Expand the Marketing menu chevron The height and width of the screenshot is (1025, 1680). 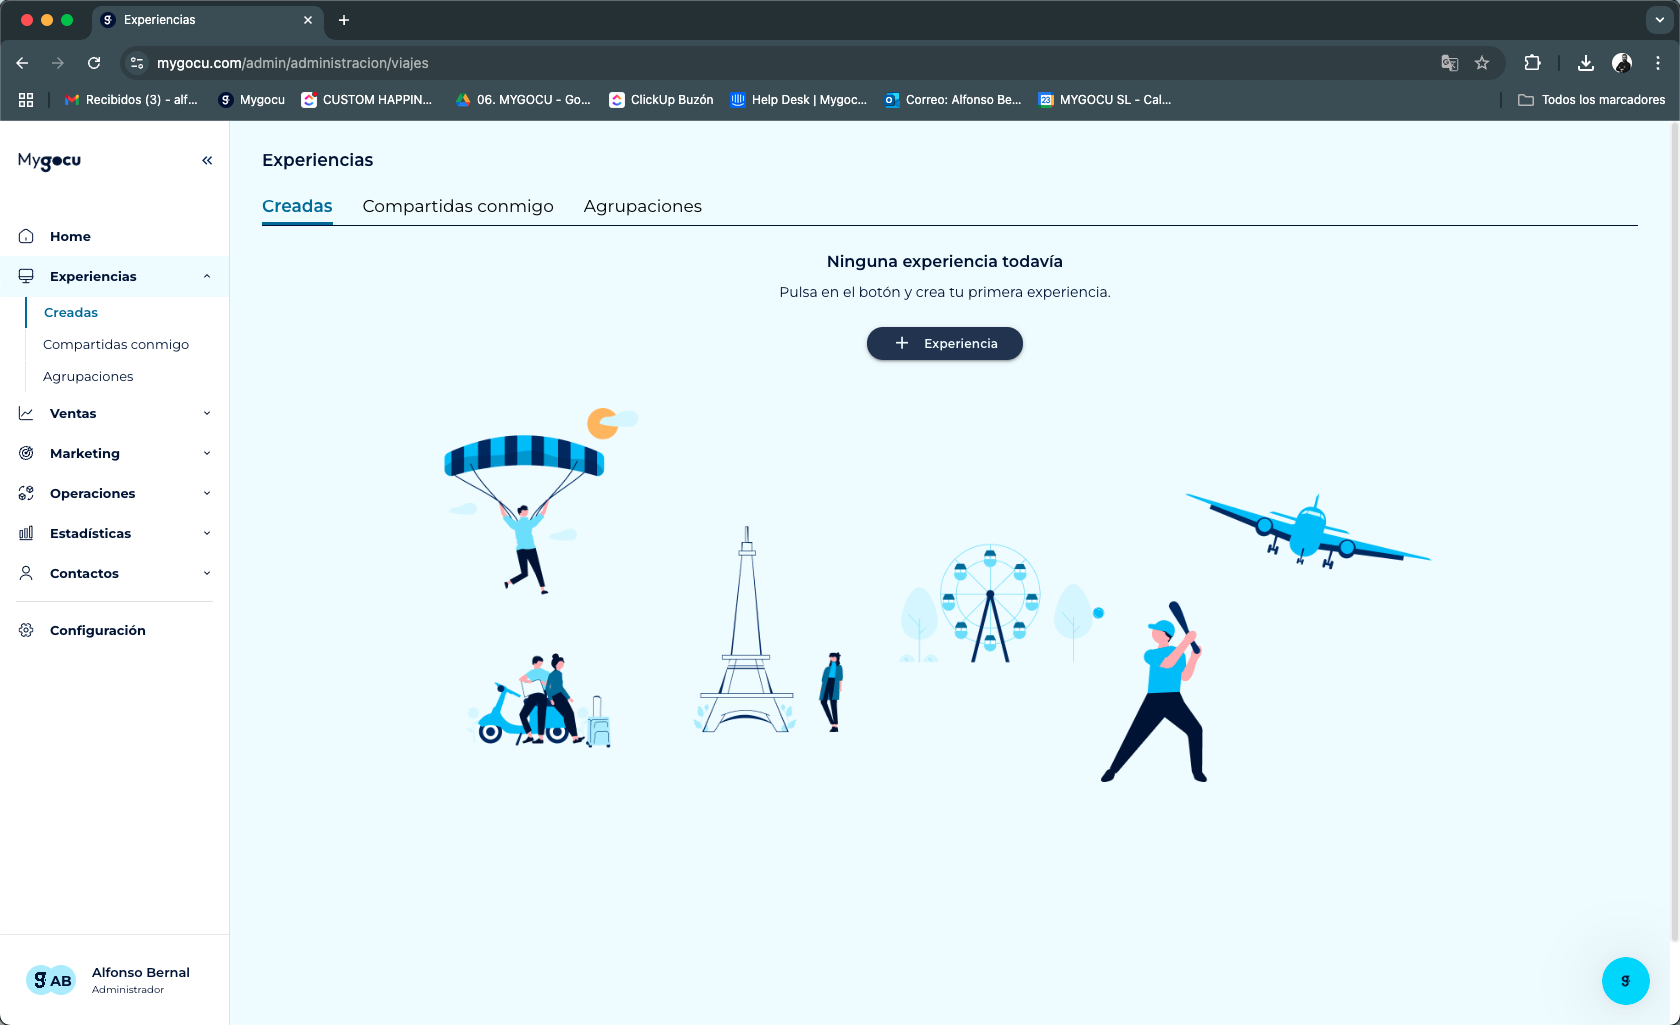[x=207, y=453]
